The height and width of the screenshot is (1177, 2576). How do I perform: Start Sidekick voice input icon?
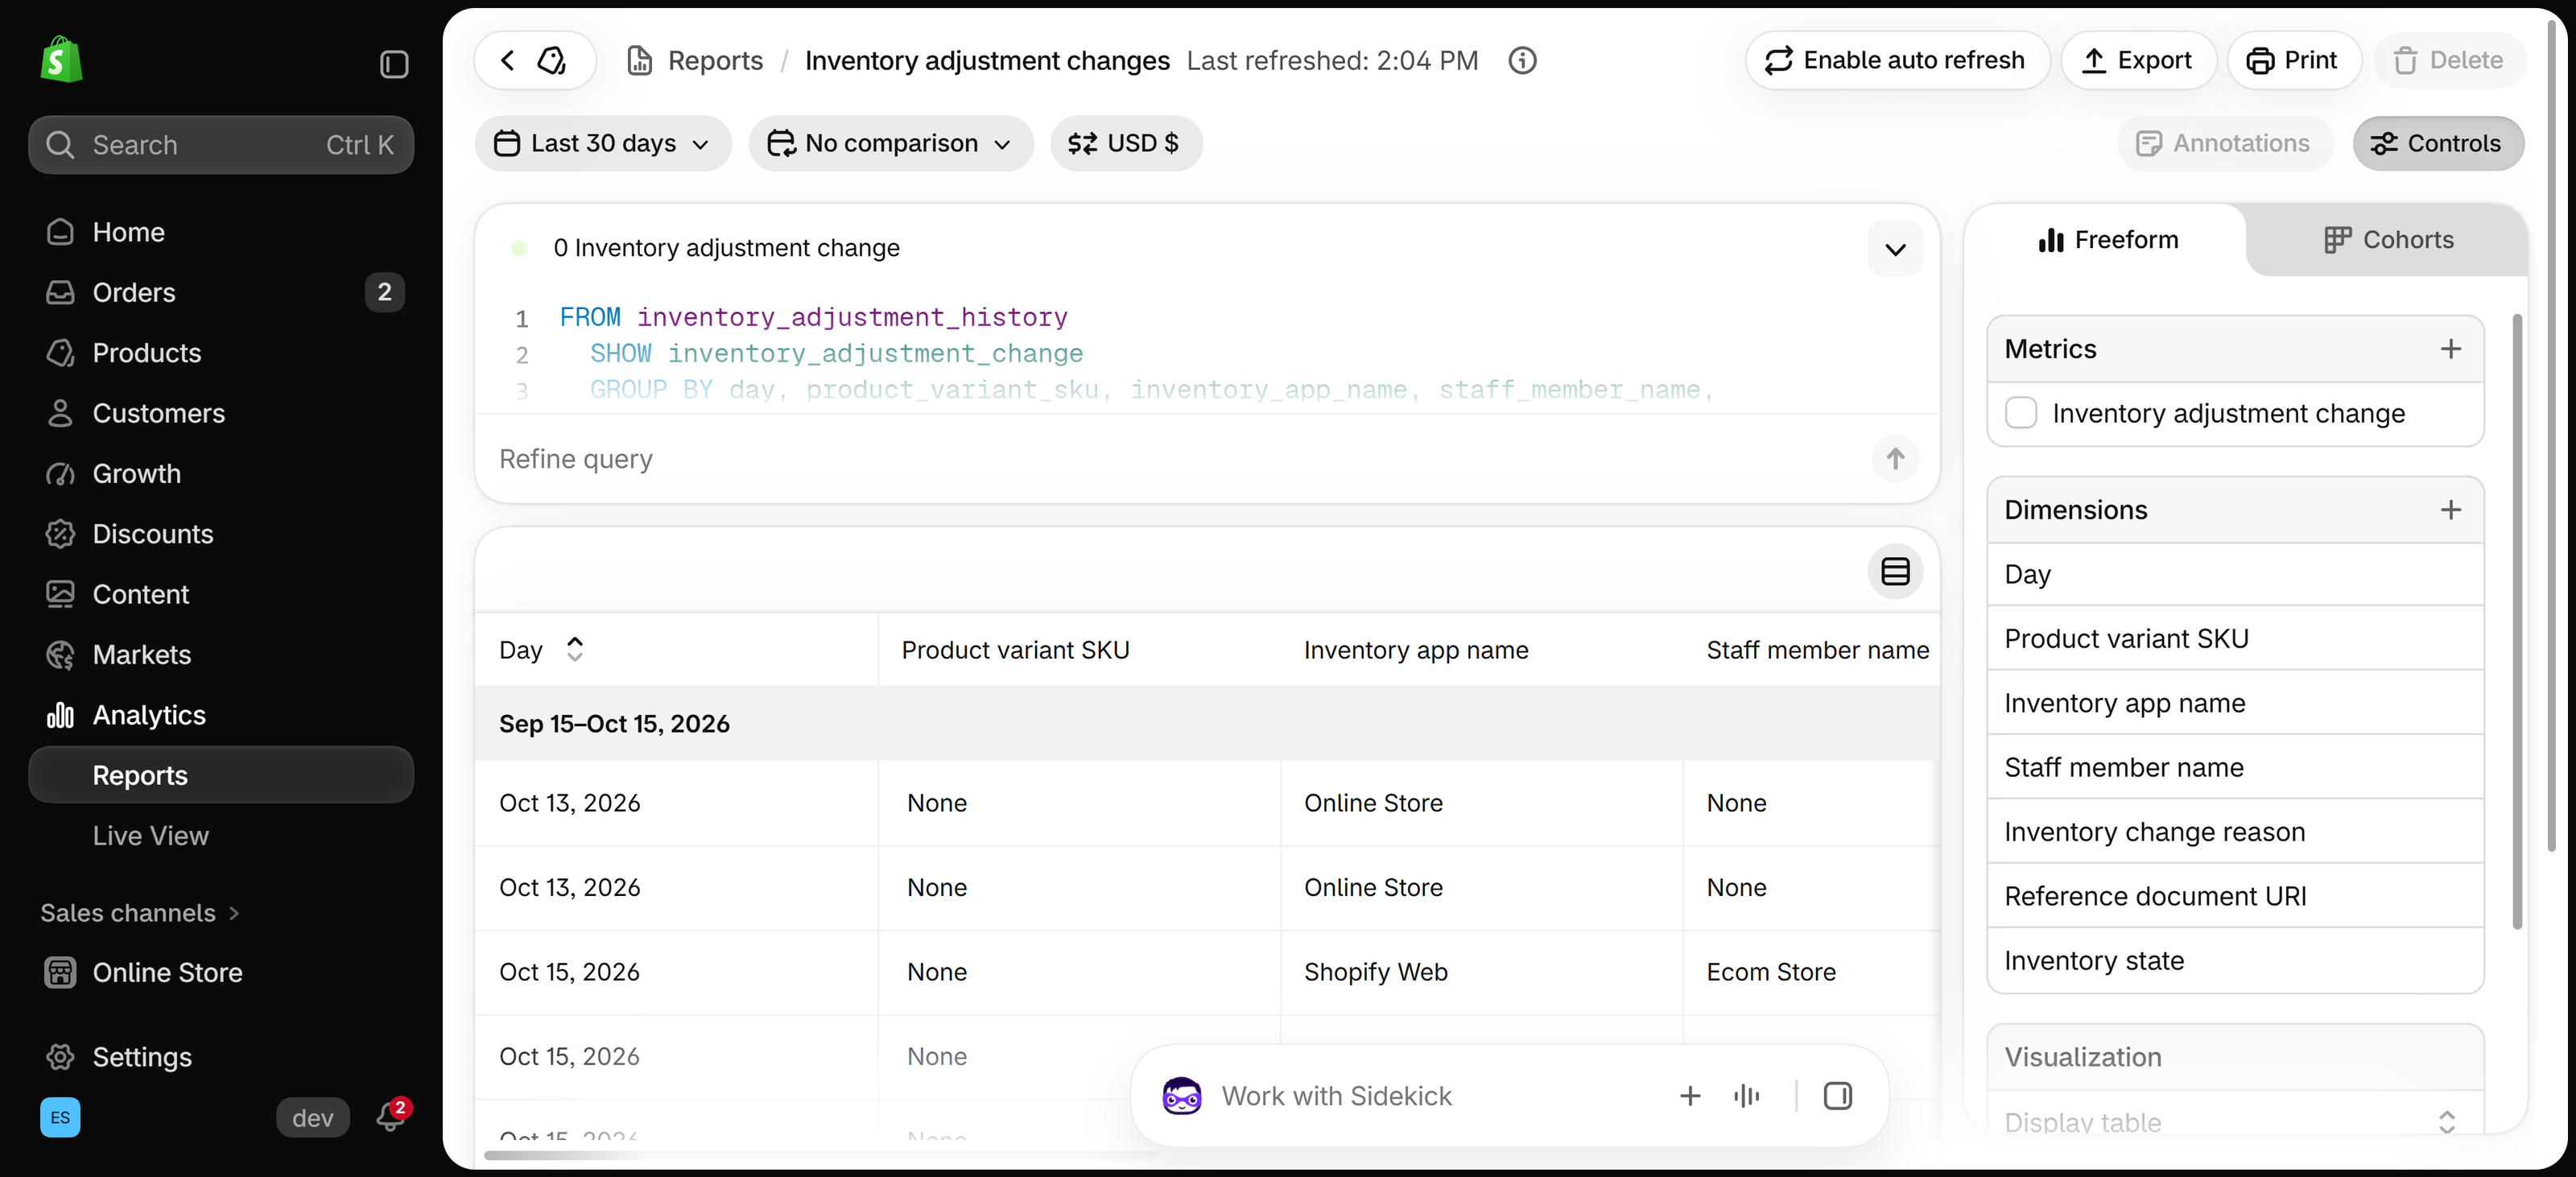[x=1746, y=1096]
